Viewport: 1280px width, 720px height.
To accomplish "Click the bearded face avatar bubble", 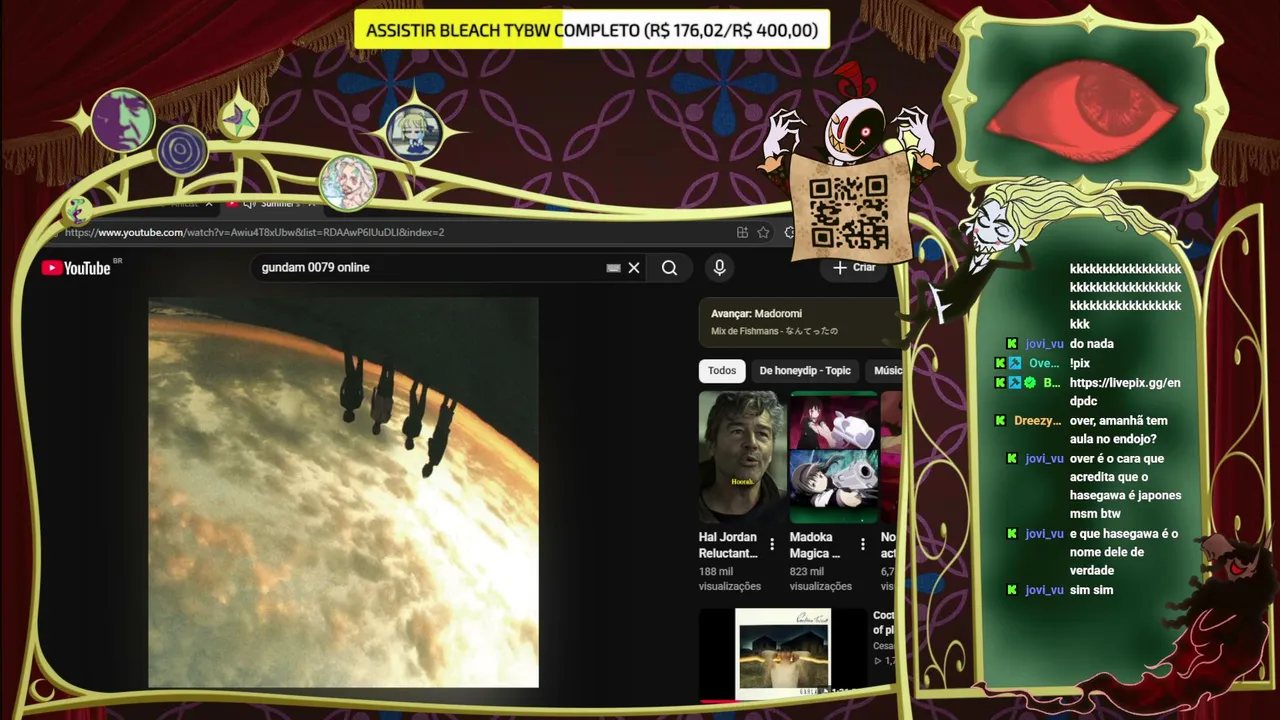I will click(x=347, y=182).
